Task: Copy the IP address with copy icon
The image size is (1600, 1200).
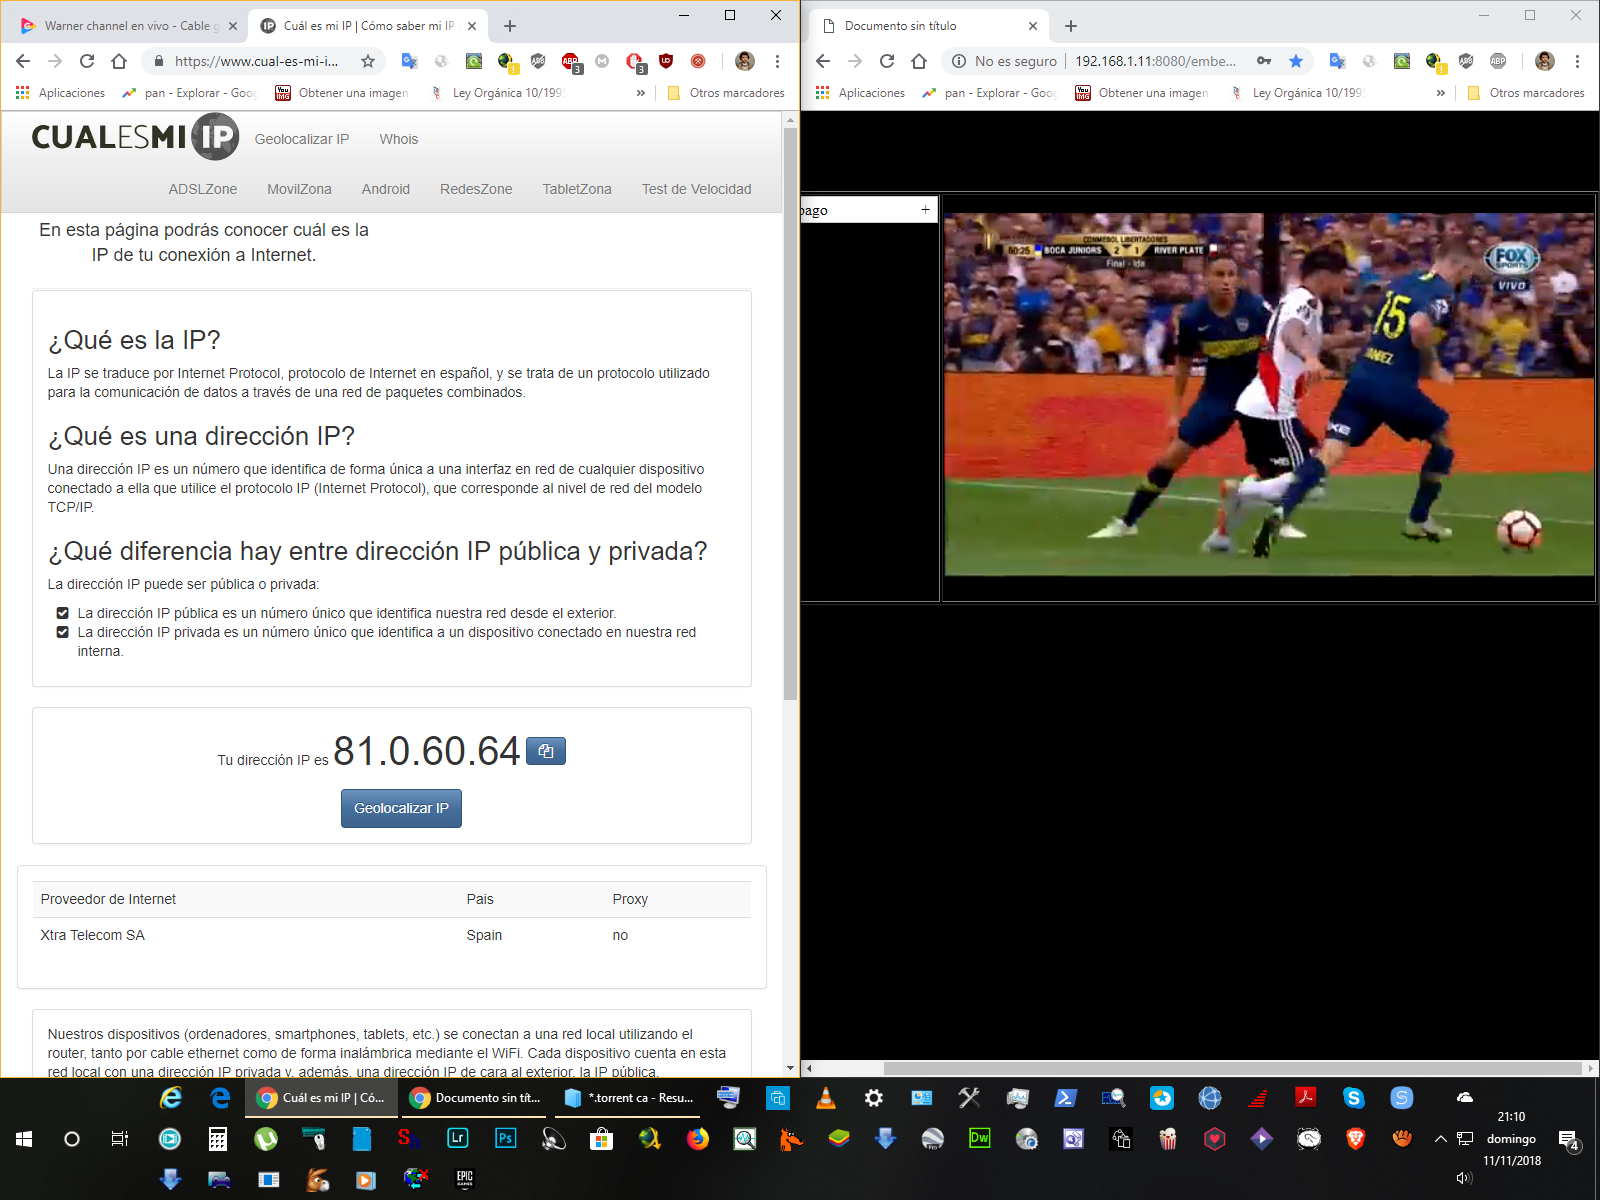Action: pyautogui.click(x=545, y=751)
